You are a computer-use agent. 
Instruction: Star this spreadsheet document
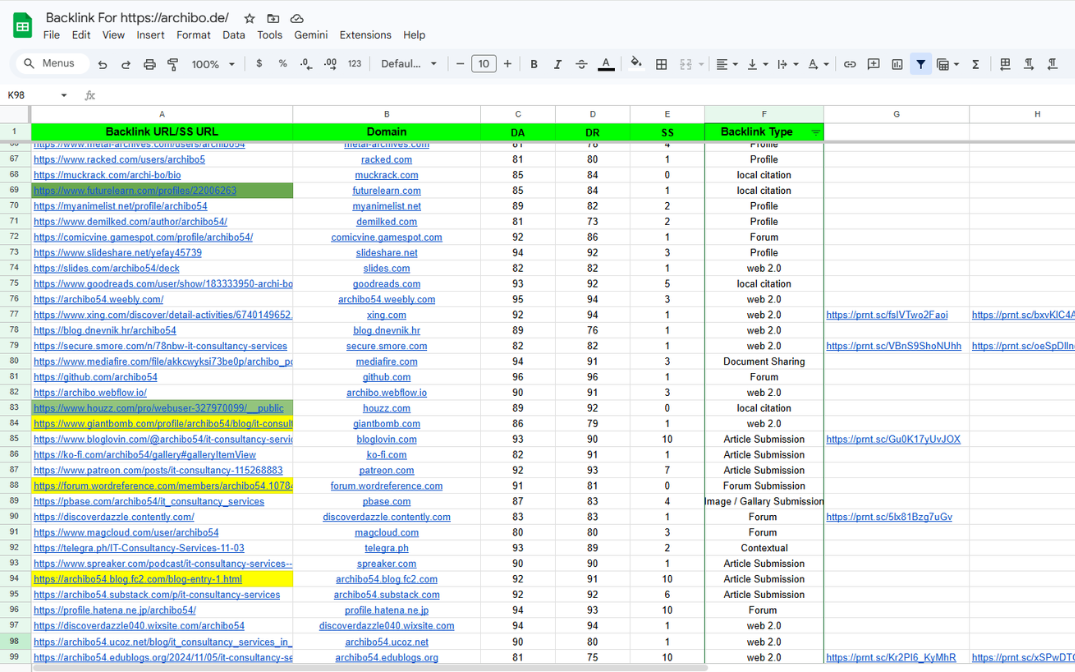(x=249, y=18)
